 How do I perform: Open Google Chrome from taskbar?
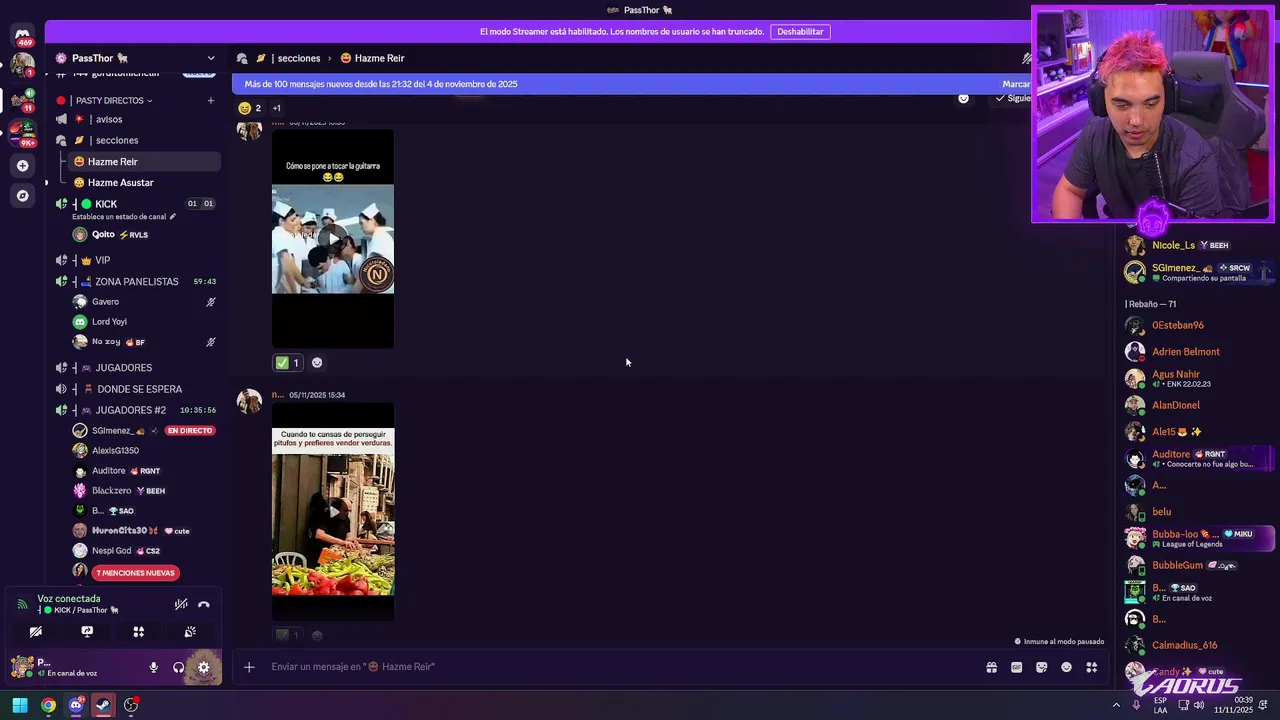[48, 705]
